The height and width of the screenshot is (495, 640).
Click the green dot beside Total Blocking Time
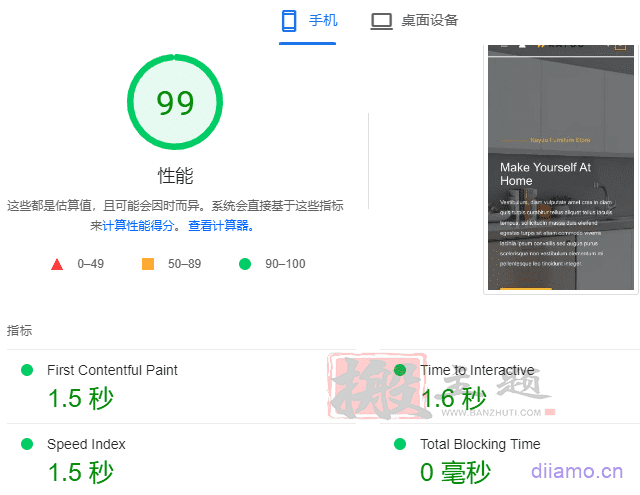pos(400,444)
